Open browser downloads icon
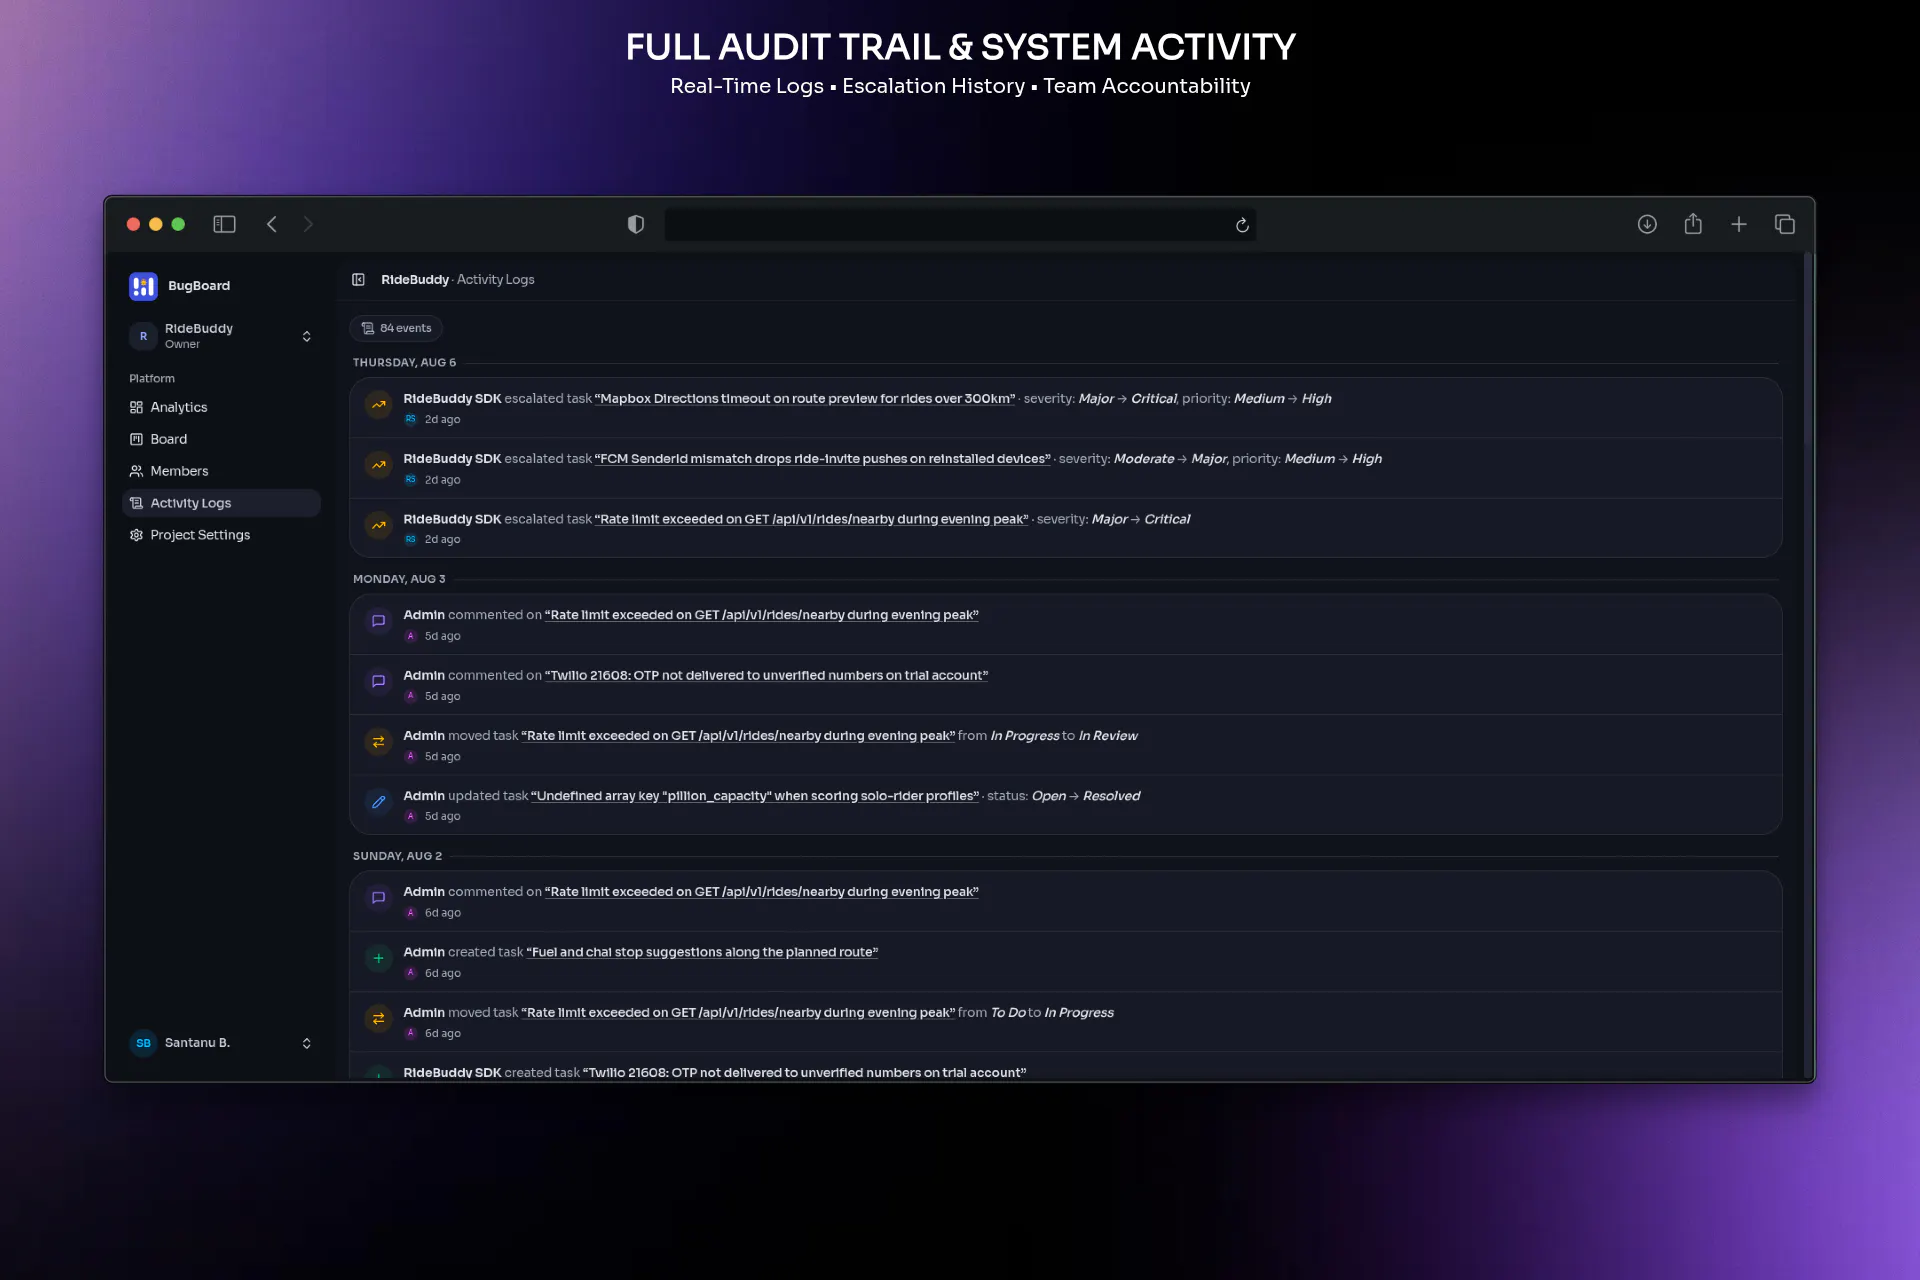Screen dimensions: 1920x1280 tap(1647, 224)
